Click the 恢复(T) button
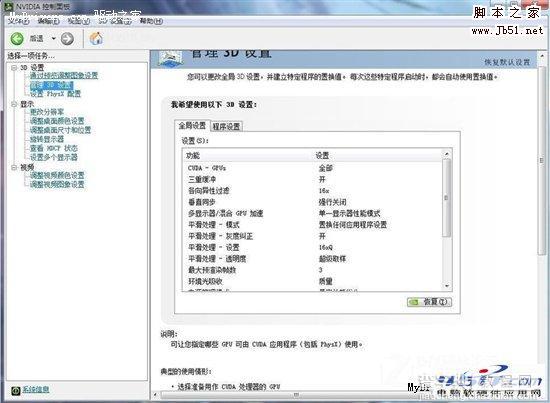 [x=429, y=302]
